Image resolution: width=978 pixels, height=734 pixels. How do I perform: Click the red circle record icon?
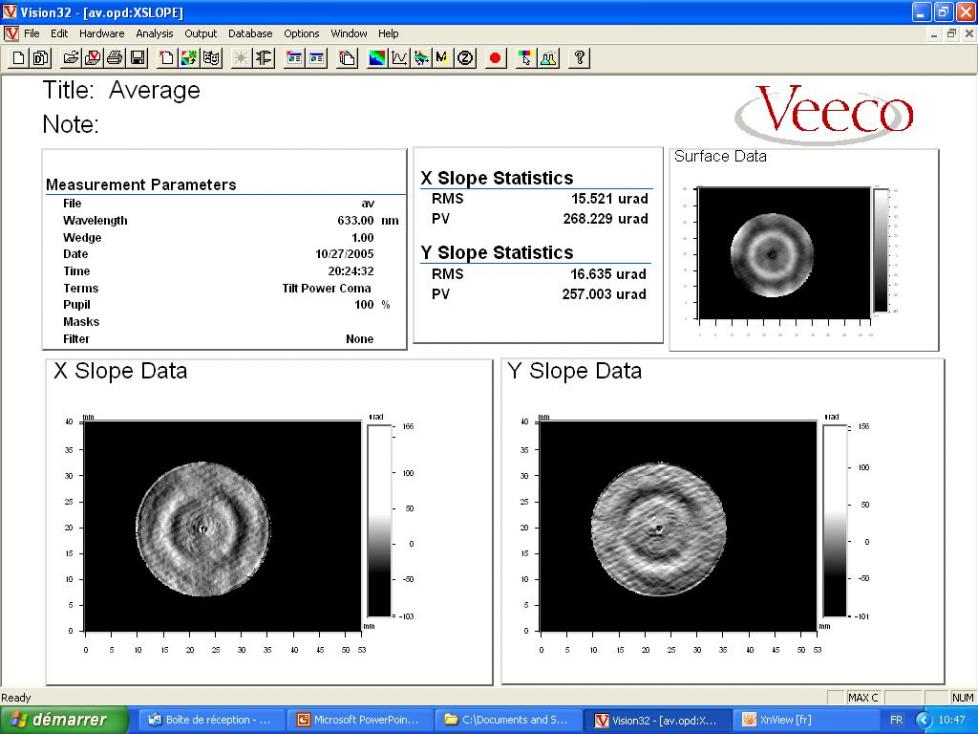(495, 58)
